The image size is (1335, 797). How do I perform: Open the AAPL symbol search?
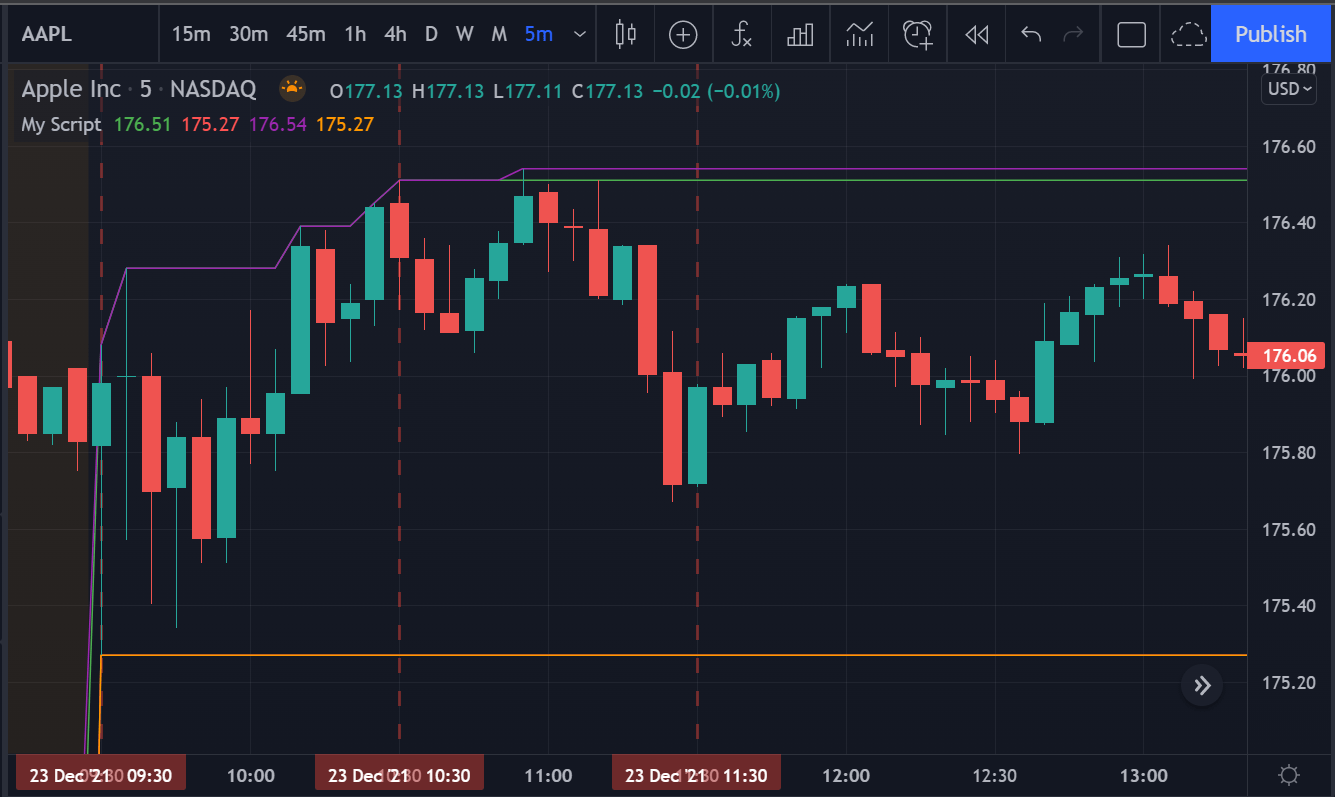45,33
